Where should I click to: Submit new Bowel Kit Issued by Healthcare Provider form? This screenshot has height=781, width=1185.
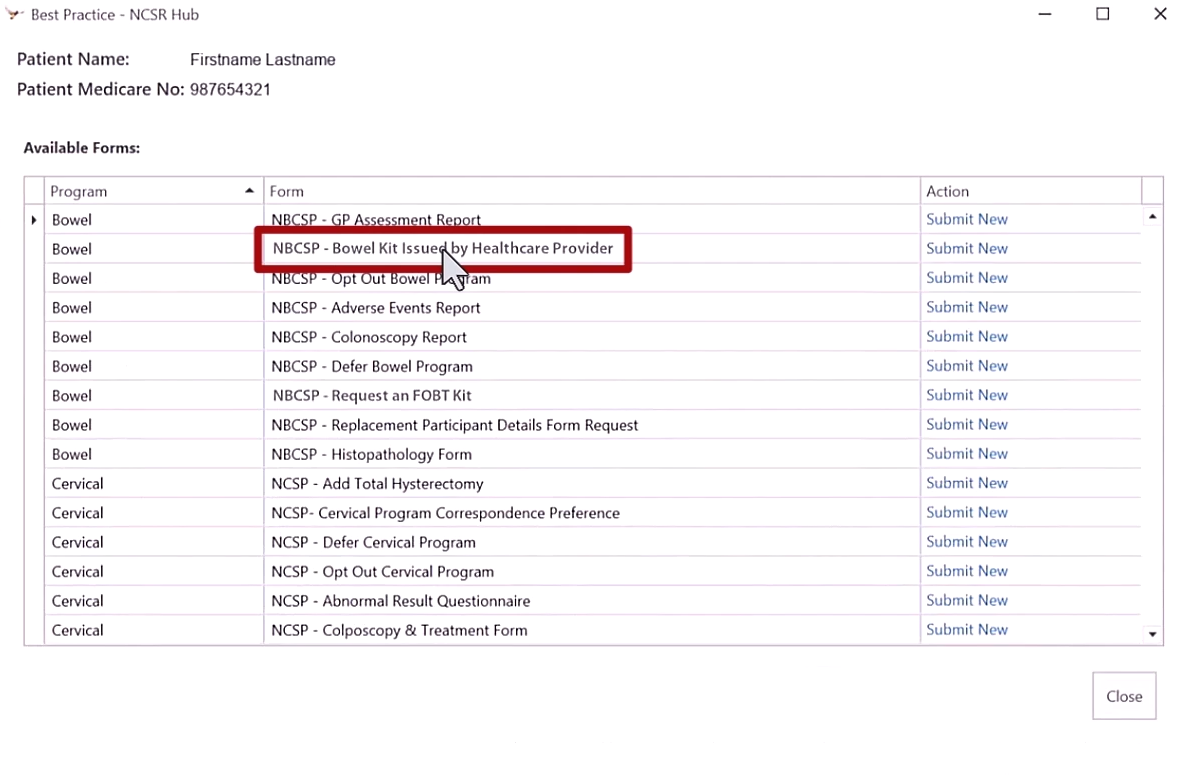click(x=967, y=249)
